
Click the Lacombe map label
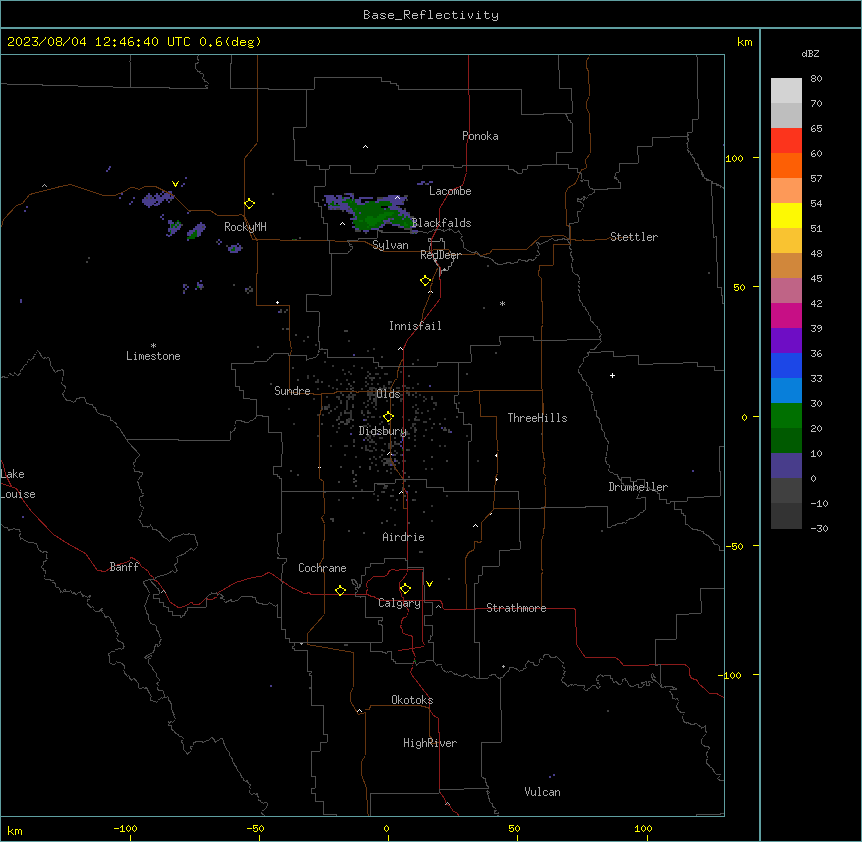(x=450, y=191)
